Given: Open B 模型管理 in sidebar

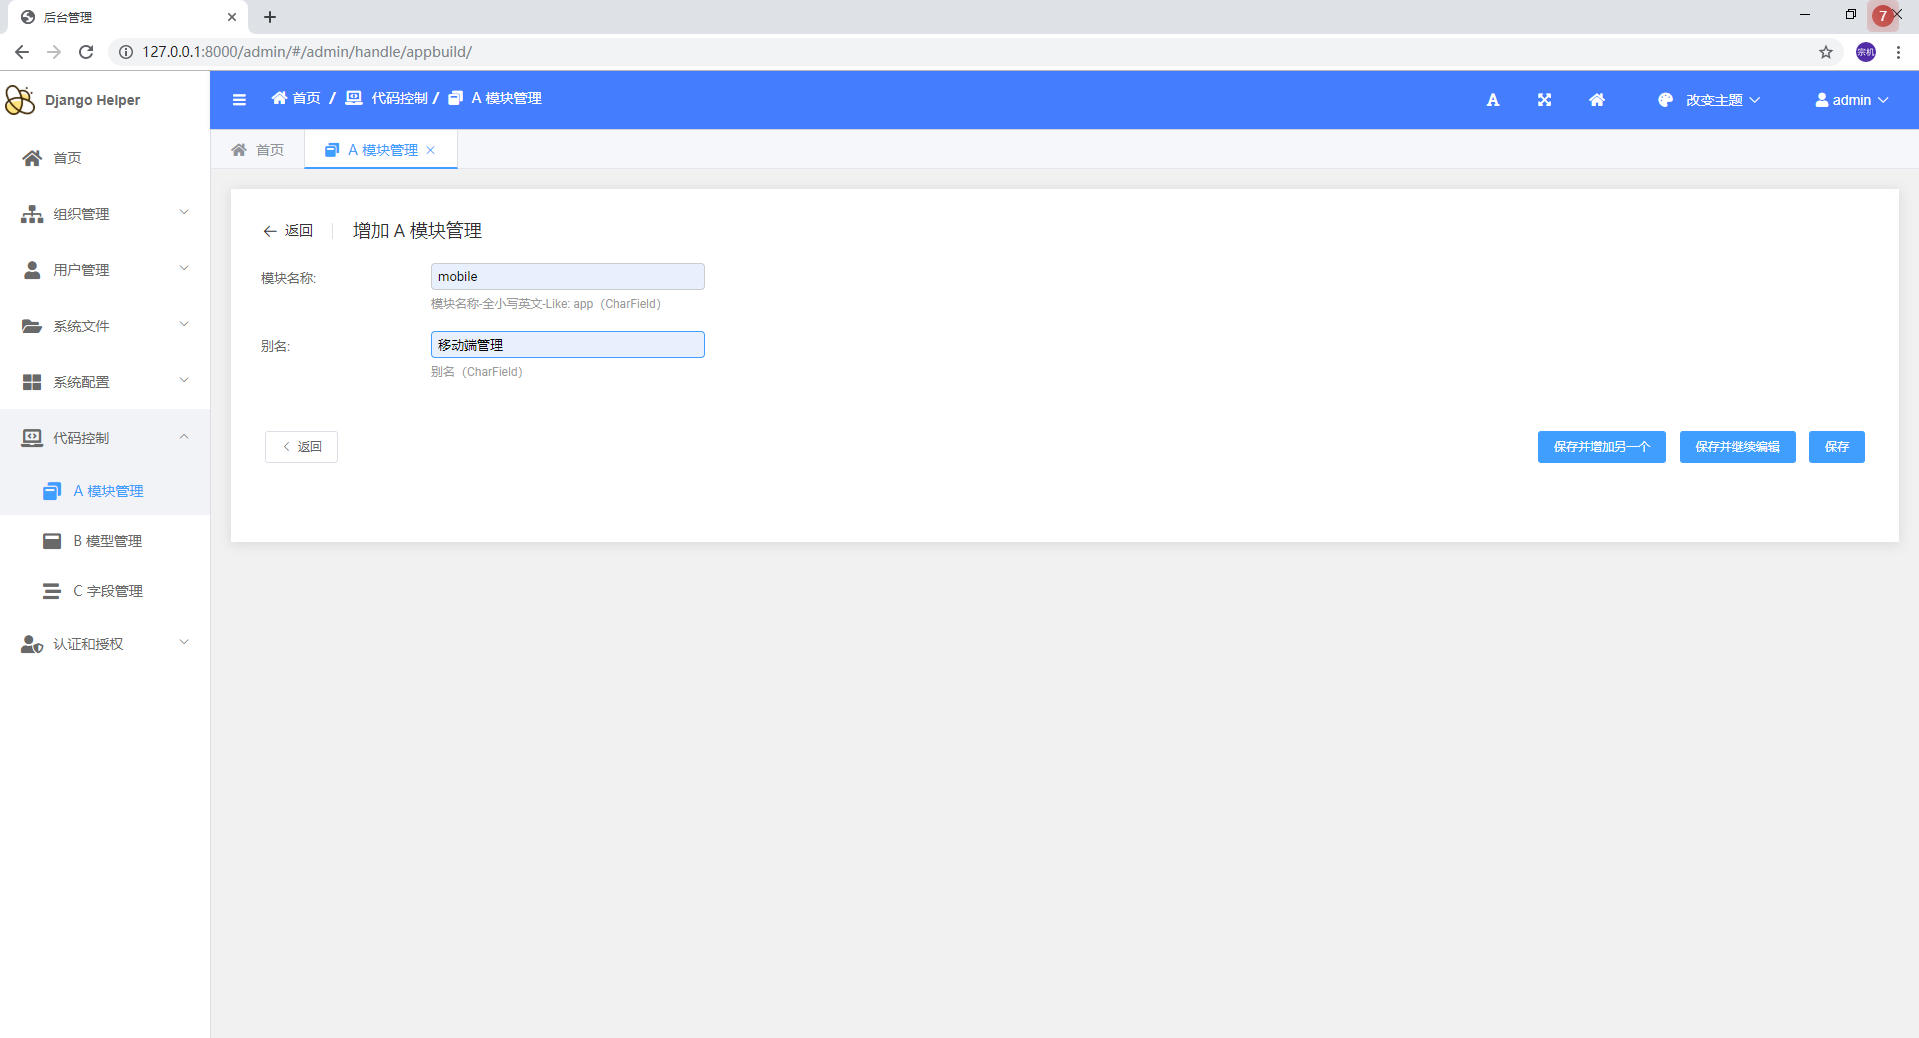Looking at the screenshot, I should click(x=107, y=541).
